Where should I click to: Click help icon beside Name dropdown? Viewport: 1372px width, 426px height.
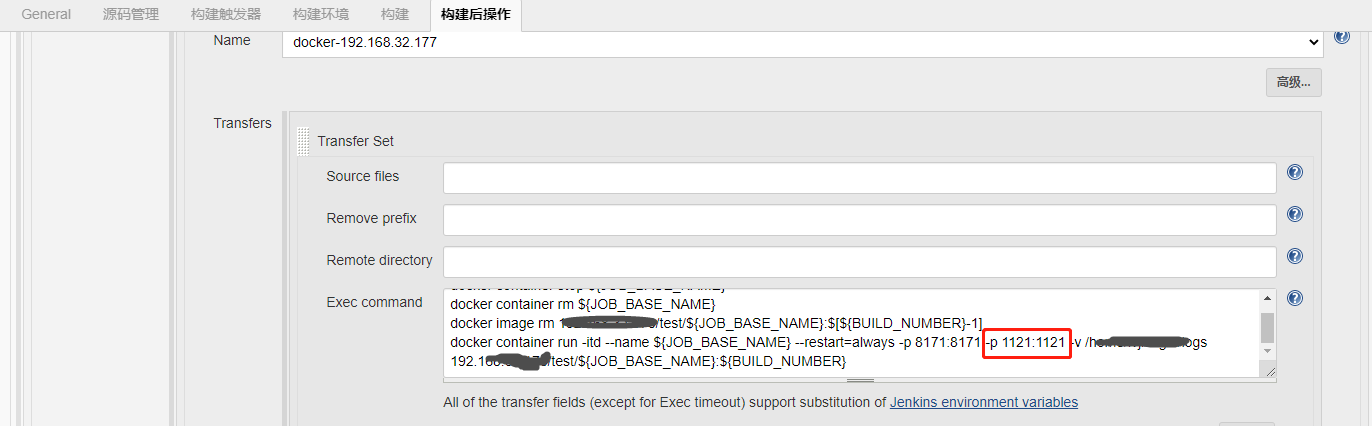pyautogui.click(x=1342, y=36)
